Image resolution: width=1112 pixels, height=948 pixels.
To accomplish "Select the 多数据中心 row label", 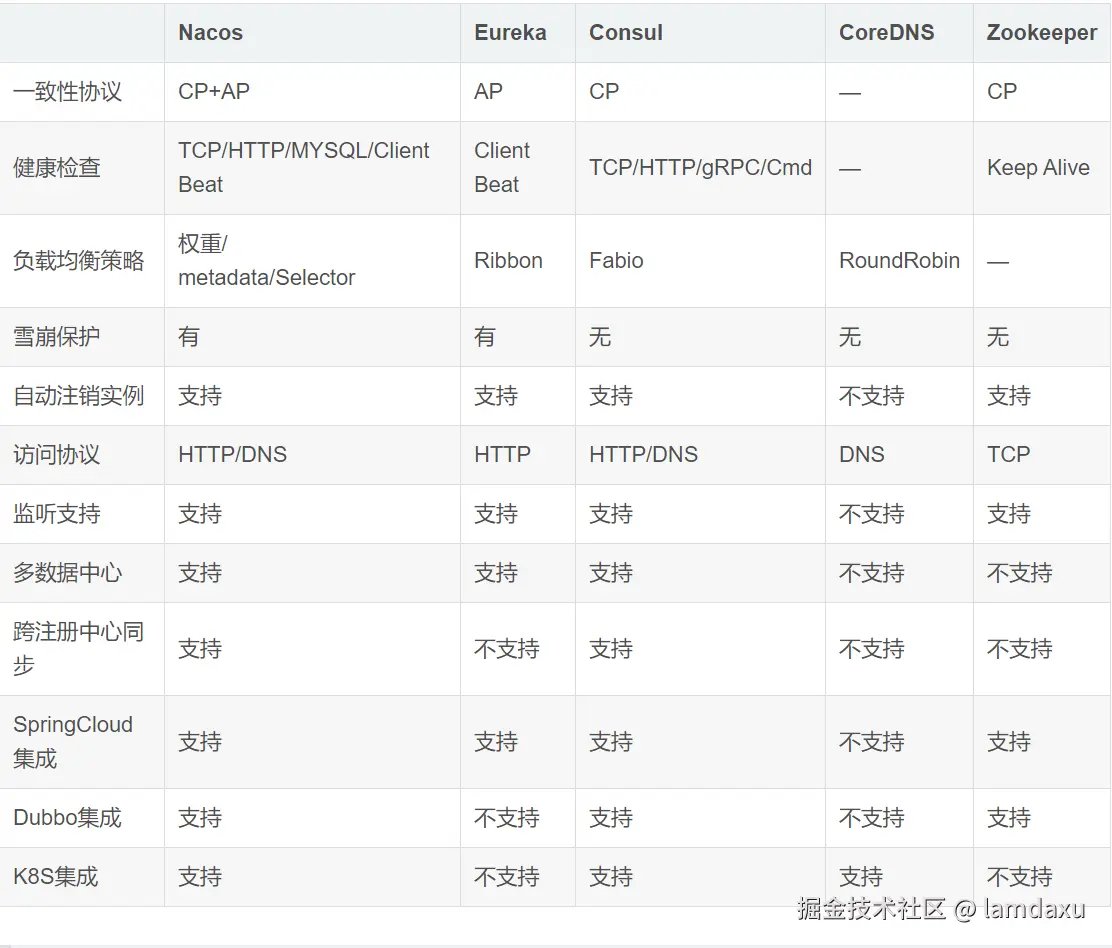I will pos(67,573).
